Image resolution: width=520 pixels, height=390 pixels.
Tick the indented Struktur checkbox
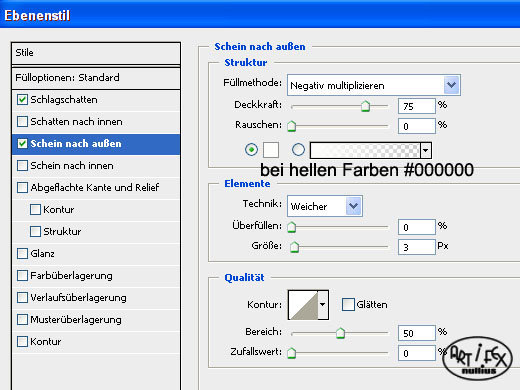35,232
